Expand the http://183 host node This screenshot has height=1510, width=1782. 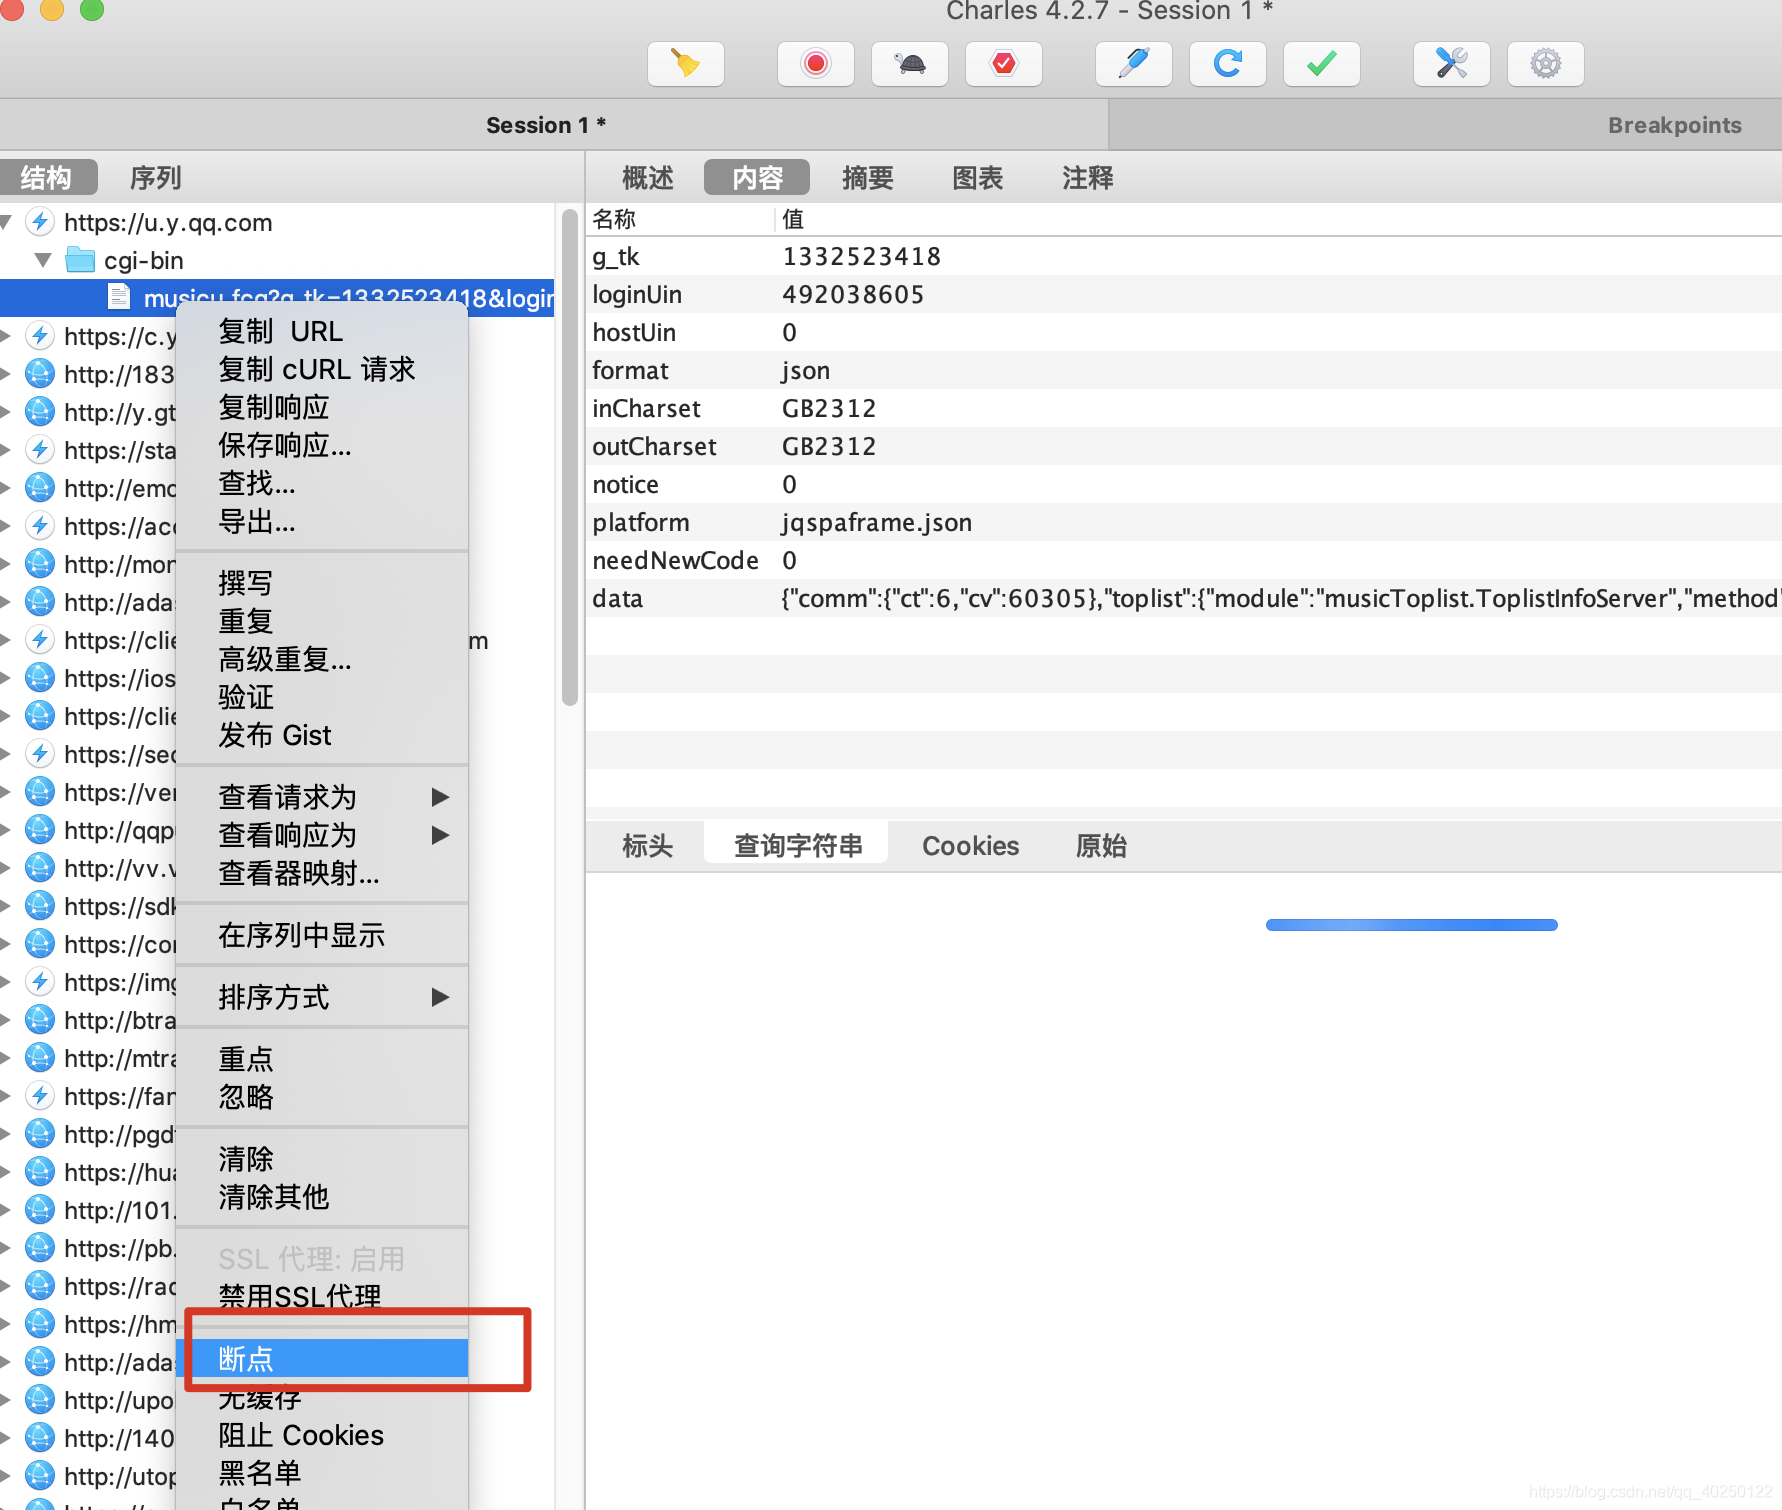coord(6,374)
